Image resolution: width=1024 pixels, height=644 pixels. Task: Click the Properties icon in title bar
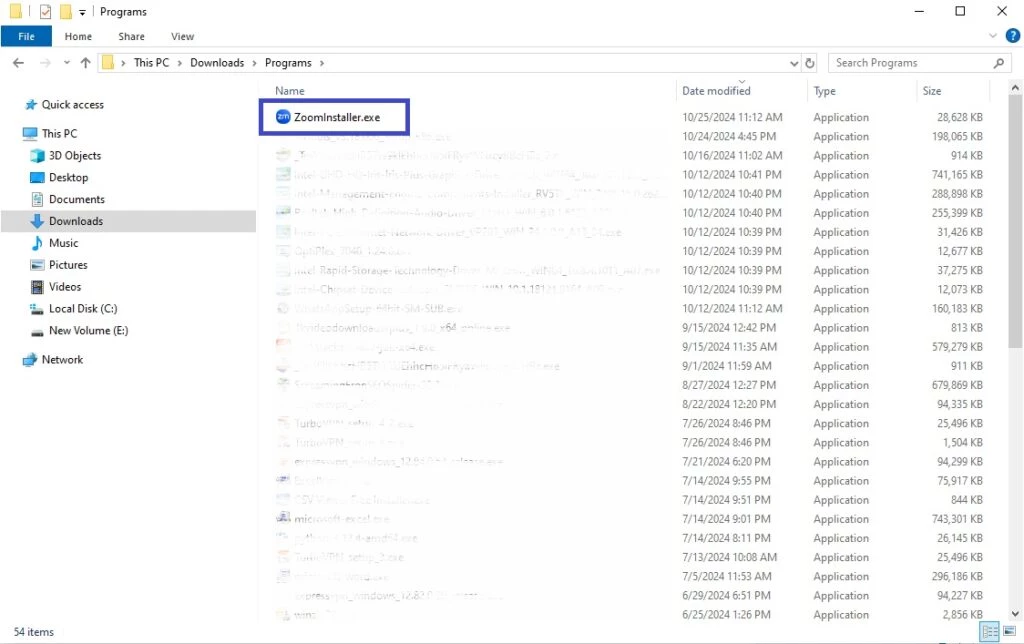[45, 12]
